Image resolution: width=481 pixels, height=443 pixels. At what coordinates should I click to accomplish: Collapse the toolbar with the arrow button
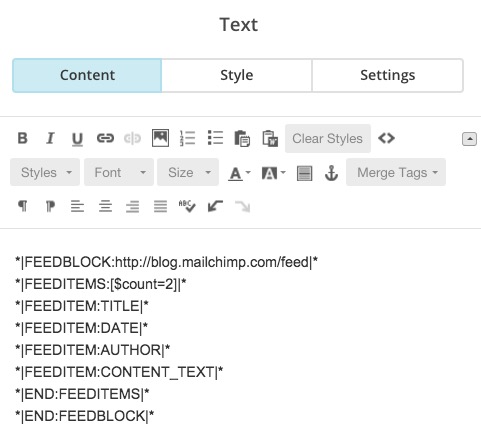(469, 139)
